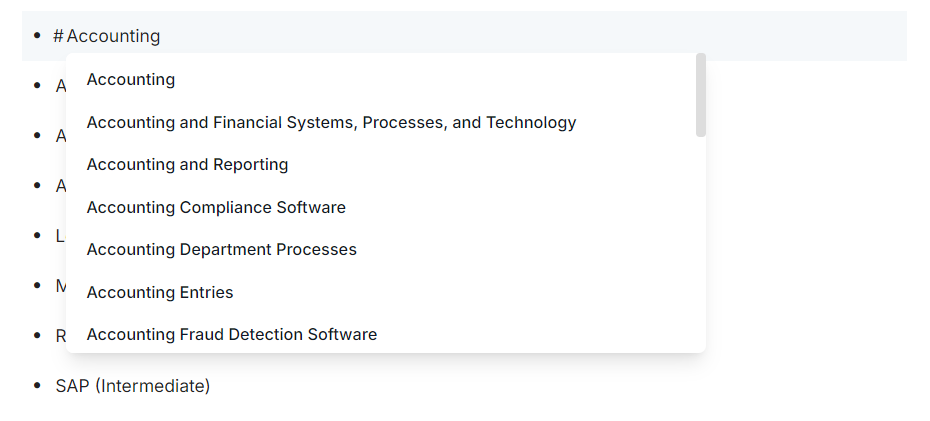This screenshot has width=930, height=421.
Task: Click the "SAP (Intermediate)" list item
Action: 133,386
